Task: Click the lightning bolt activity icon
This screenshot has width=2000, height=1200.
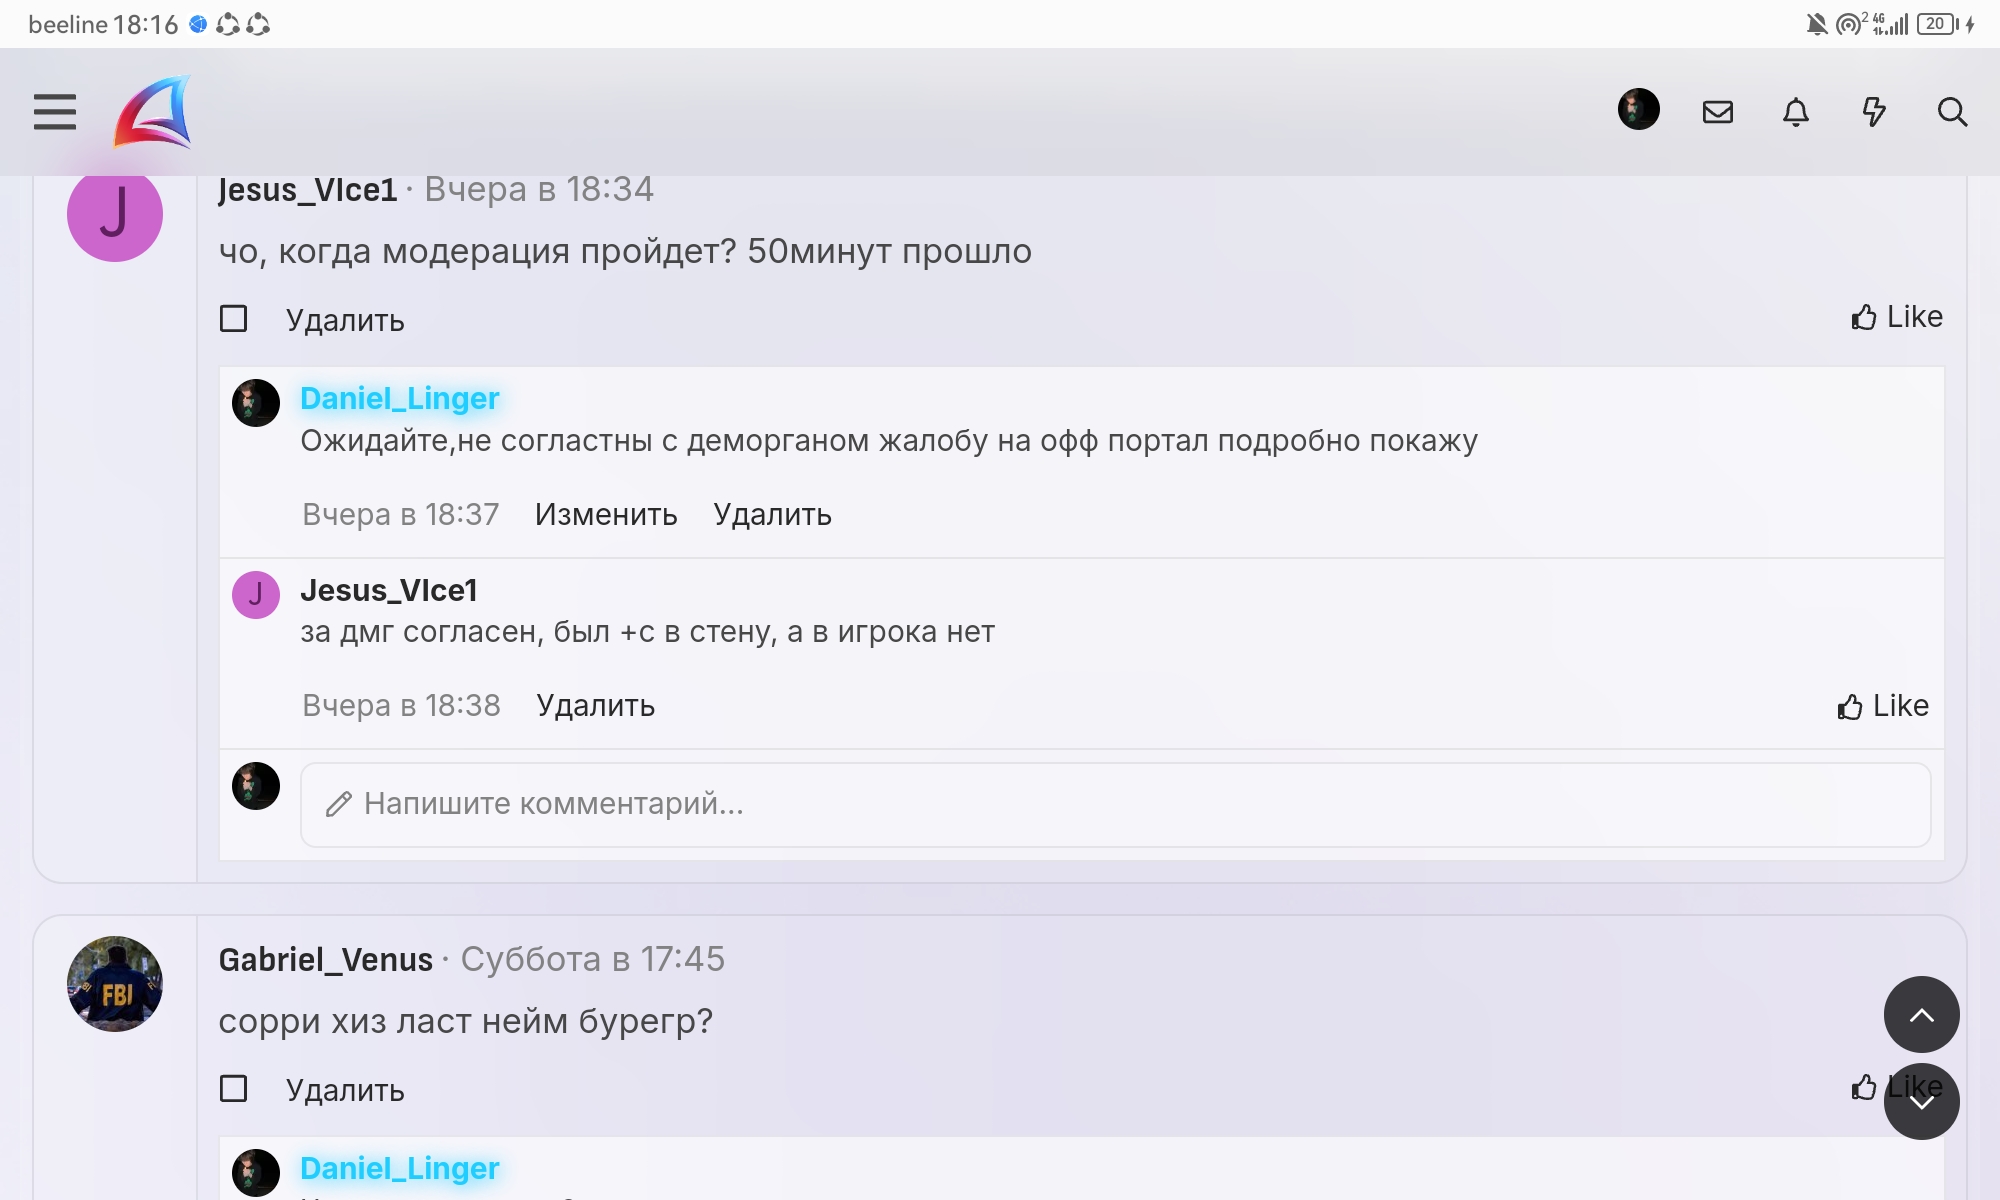Action: pos(1873,111)
